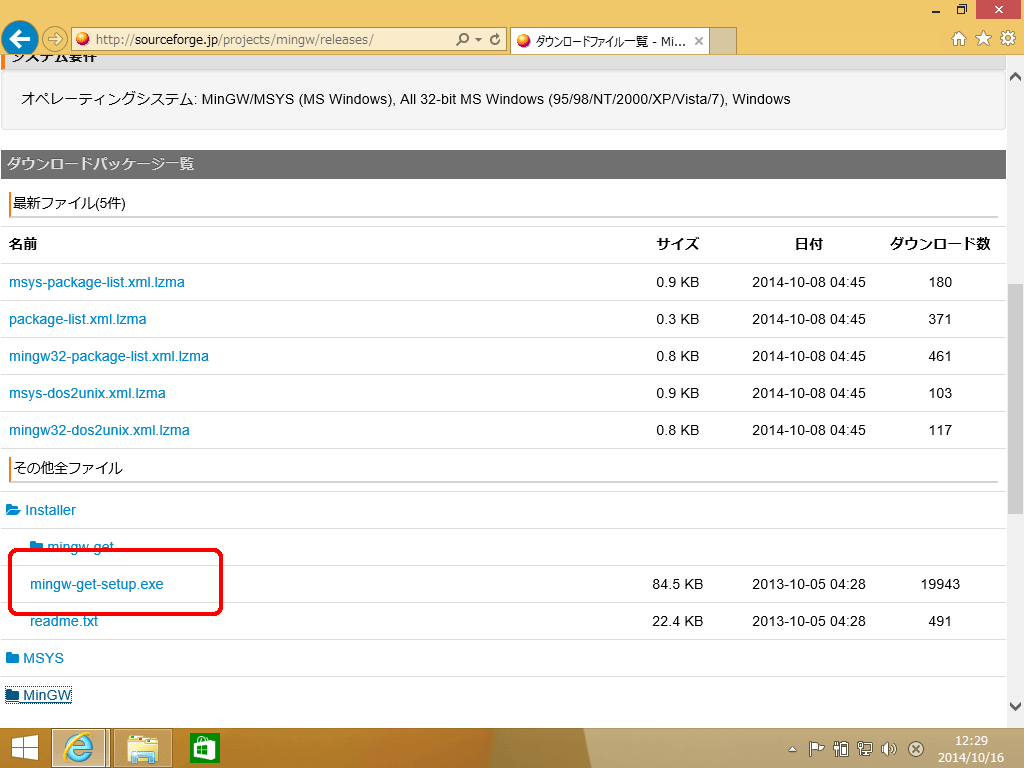Click the circled X tray icon

[916, 749]
